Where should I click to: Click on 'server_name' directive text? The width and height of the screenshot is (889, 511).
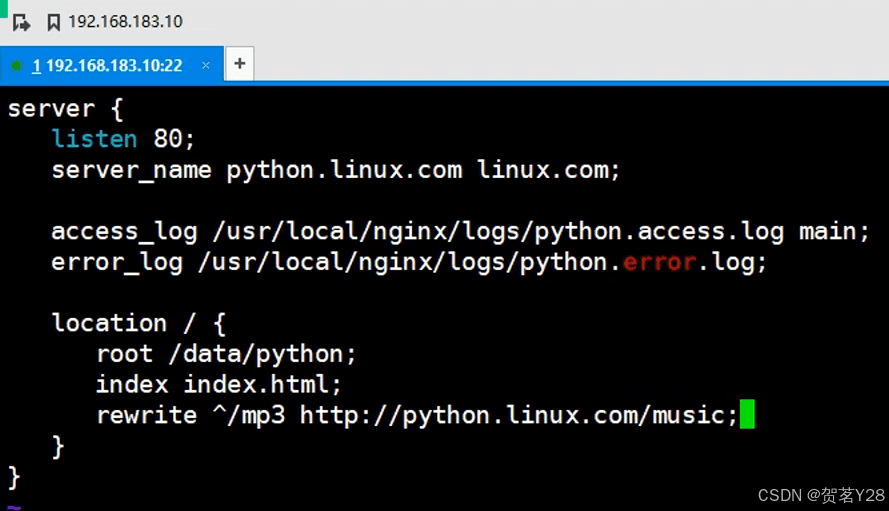pos(131,170)
